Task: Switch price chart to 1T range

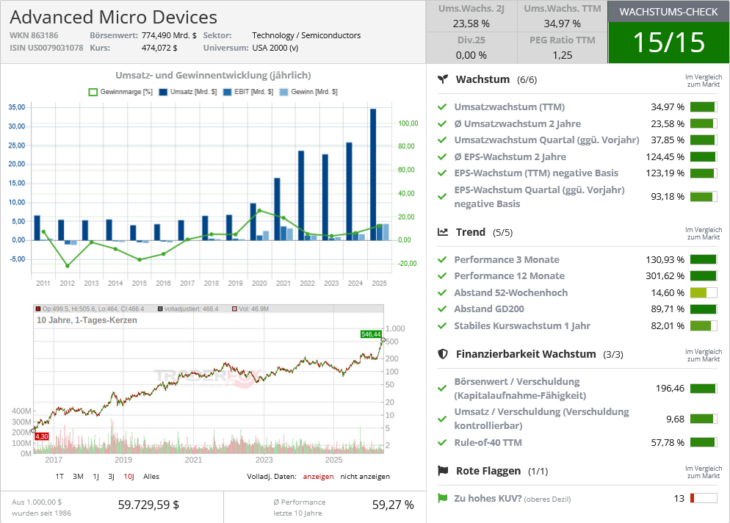Action: click(60, 476)
